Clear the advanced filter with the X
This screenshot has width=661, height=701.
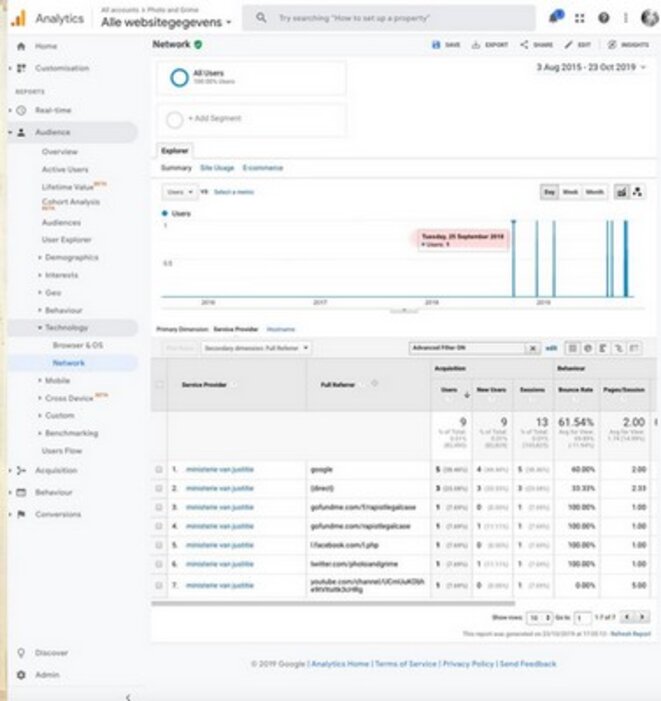click(533, 348)
